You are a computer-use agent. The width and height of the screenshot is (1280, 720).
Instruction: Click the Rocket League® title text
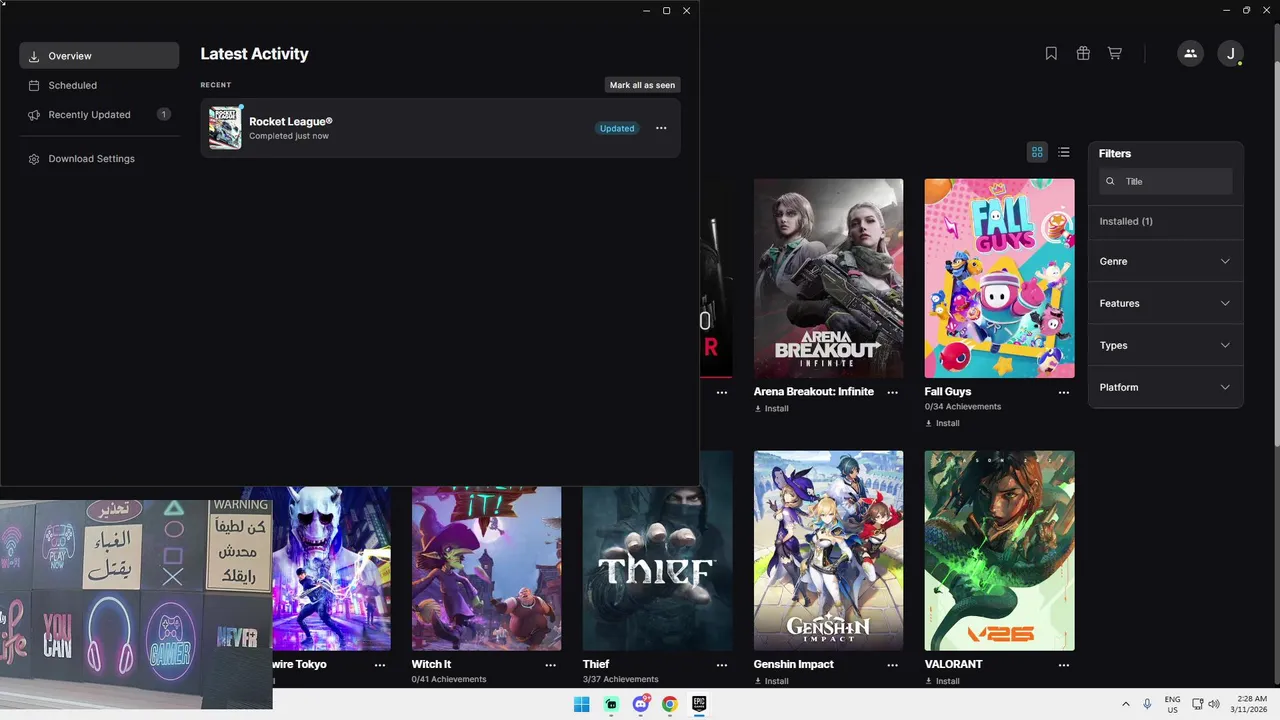tap(290, 121)
